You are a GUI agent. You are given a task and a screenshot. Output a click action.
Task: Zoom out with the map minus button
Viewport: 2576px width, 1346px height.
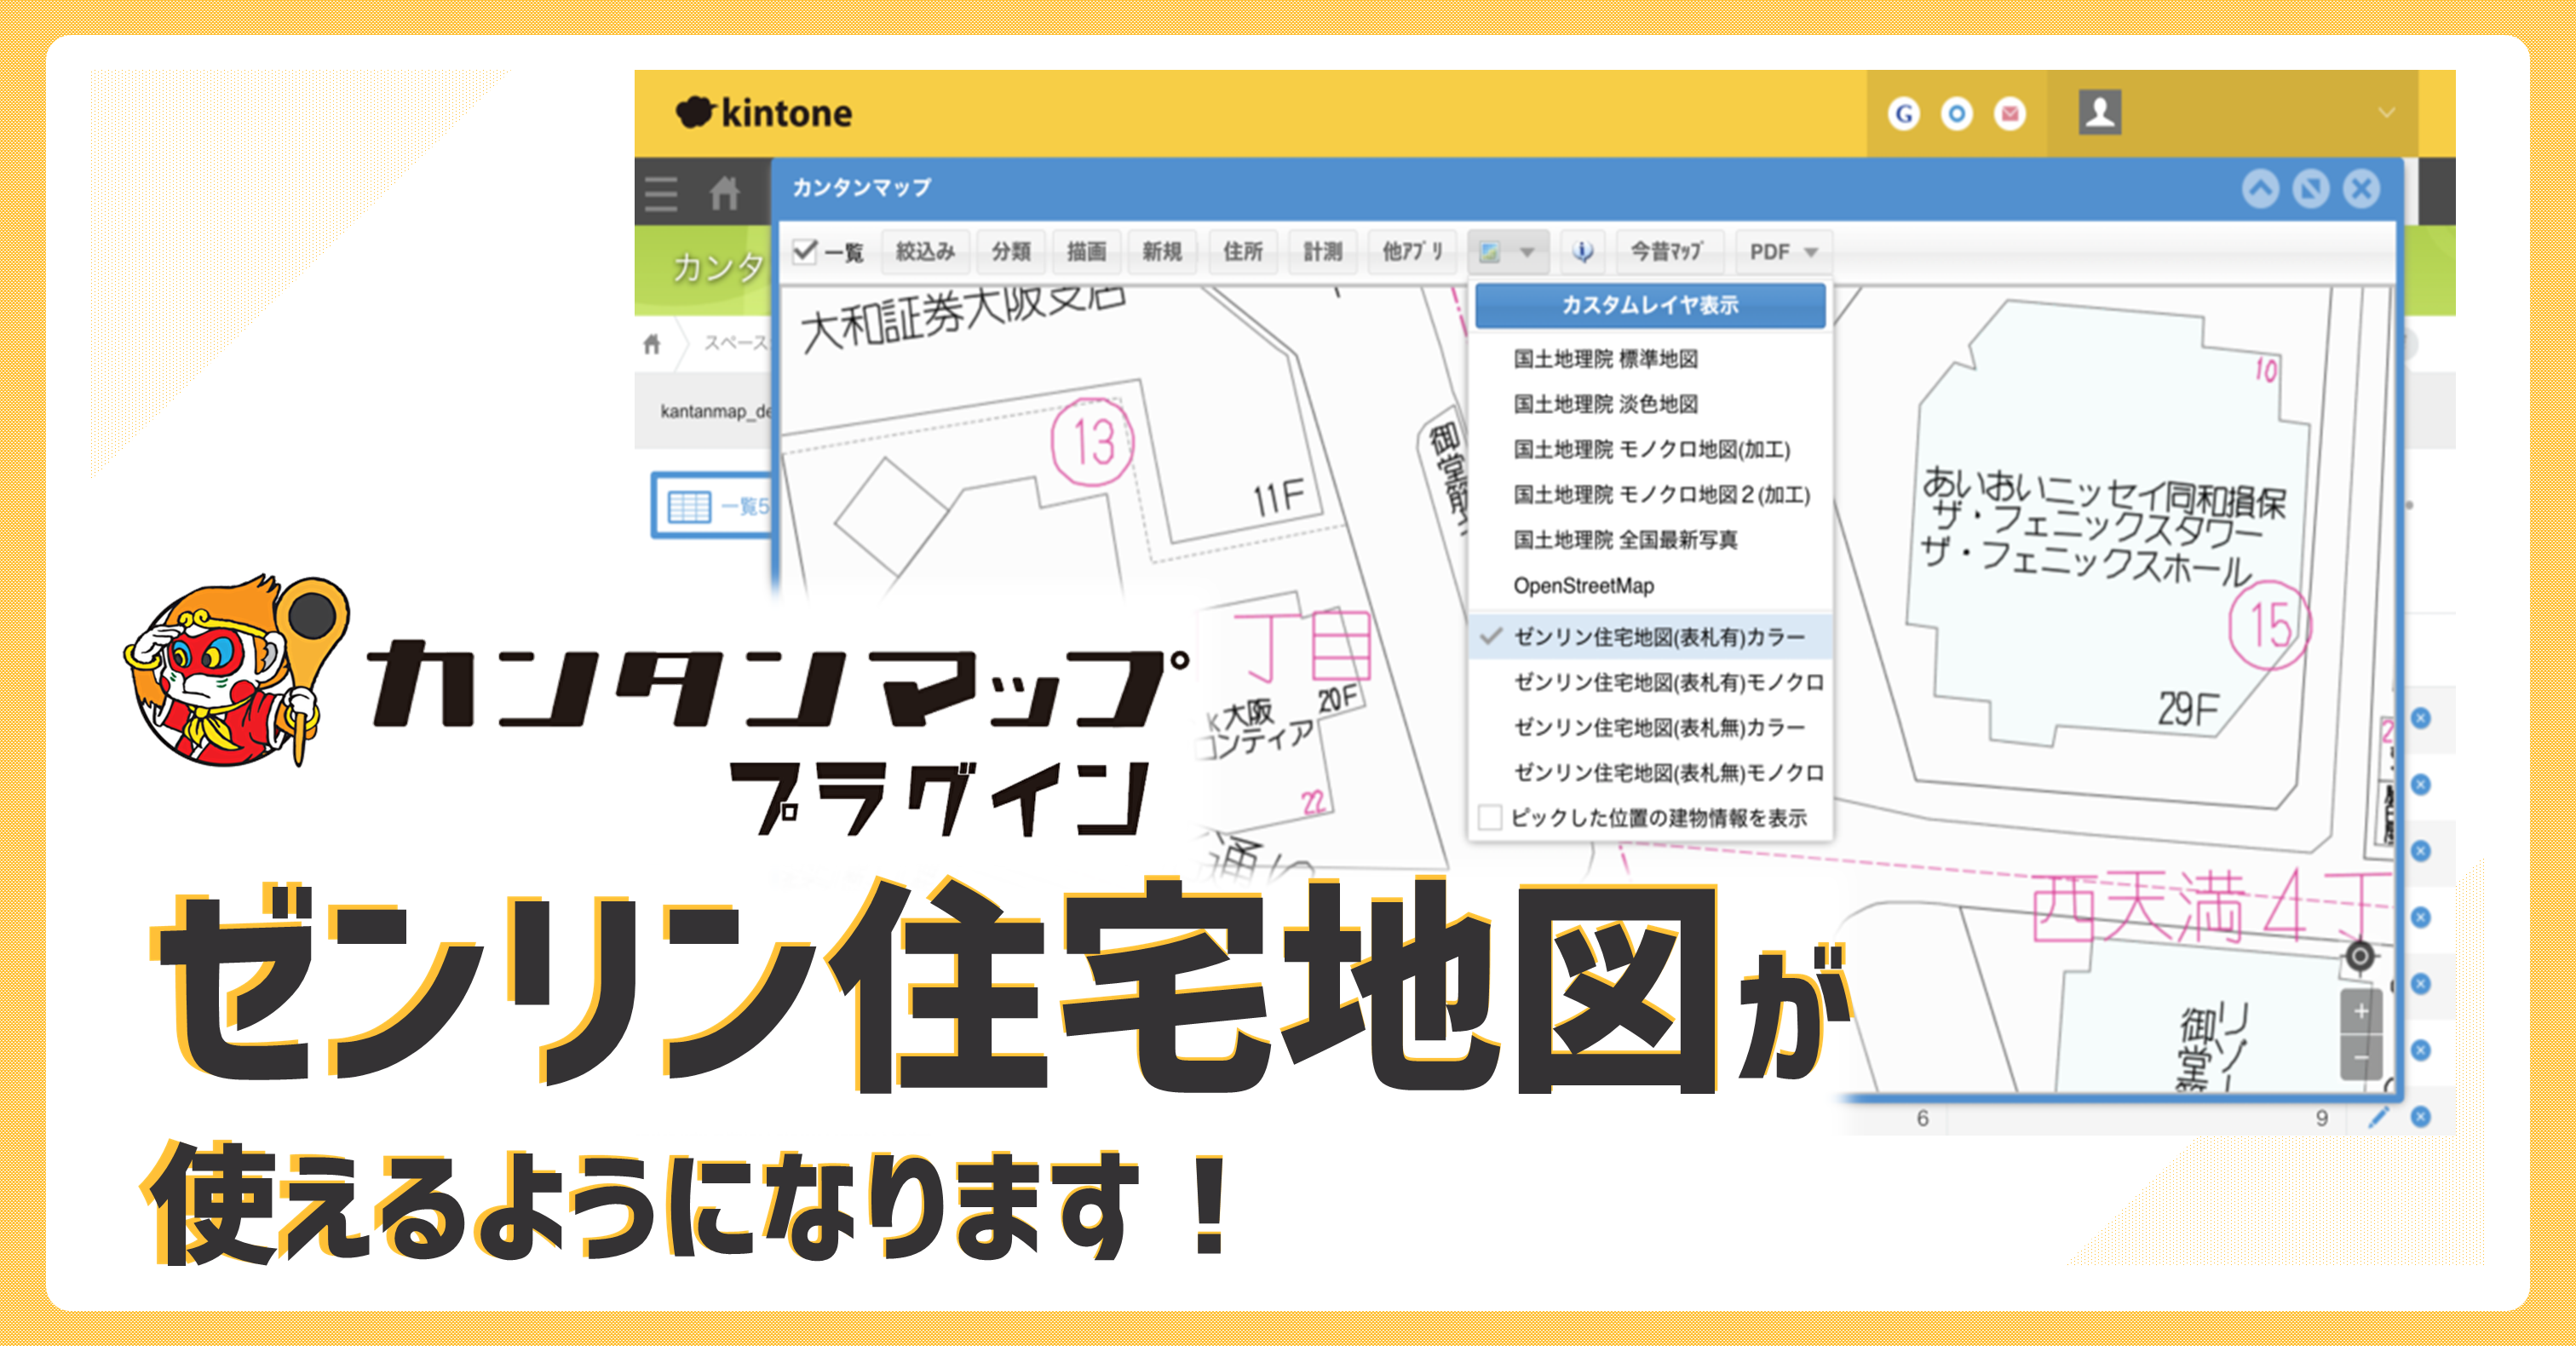2361,1057
